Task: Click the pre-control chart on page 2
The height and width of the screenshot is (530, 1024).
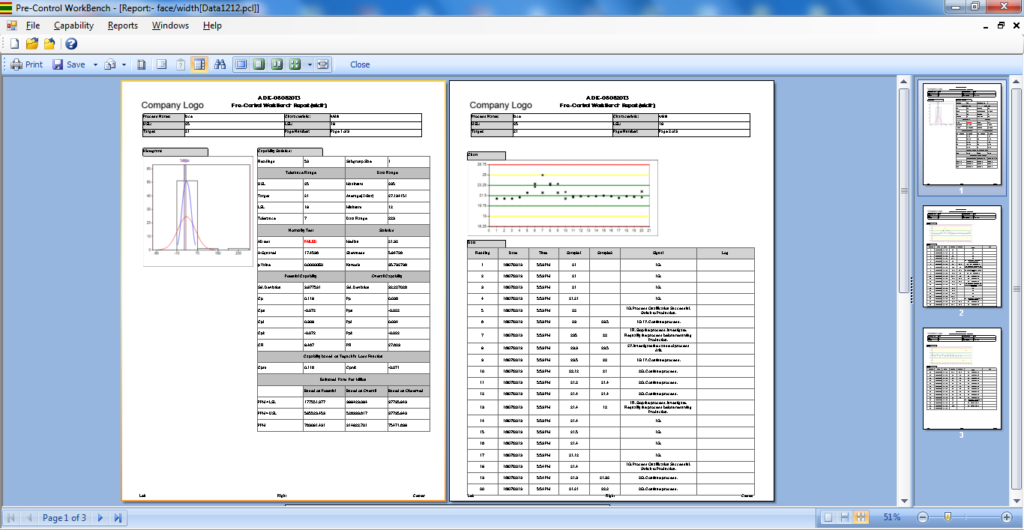Action: tap(562, 198)
